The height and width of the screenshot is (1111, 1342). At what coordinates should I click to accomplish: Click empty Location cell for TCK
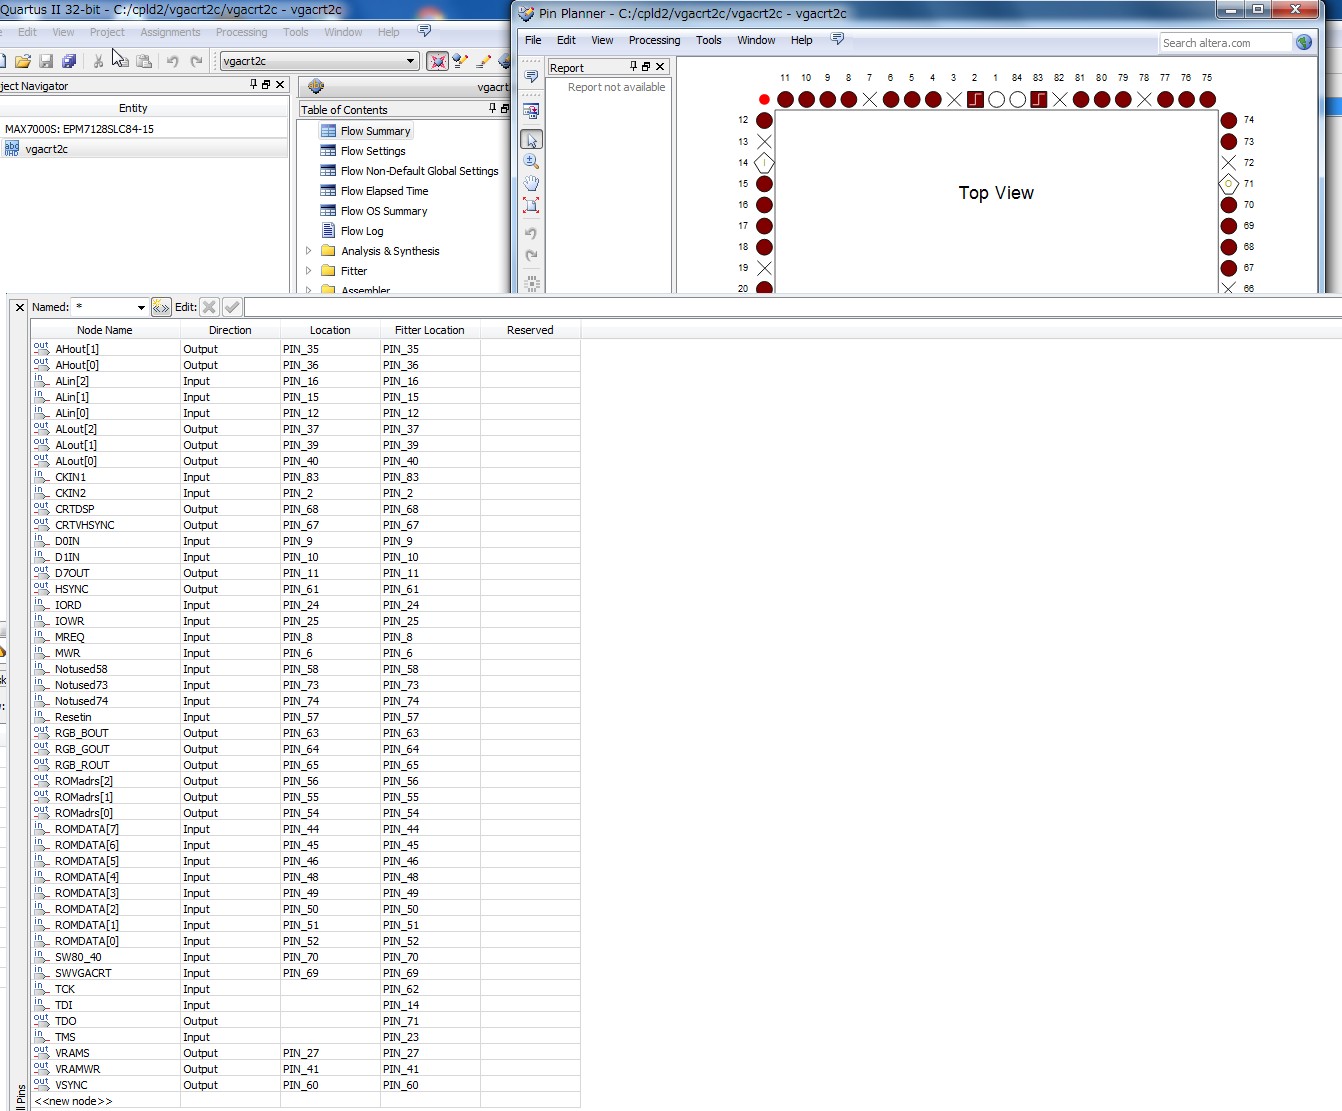pos(330,989)
